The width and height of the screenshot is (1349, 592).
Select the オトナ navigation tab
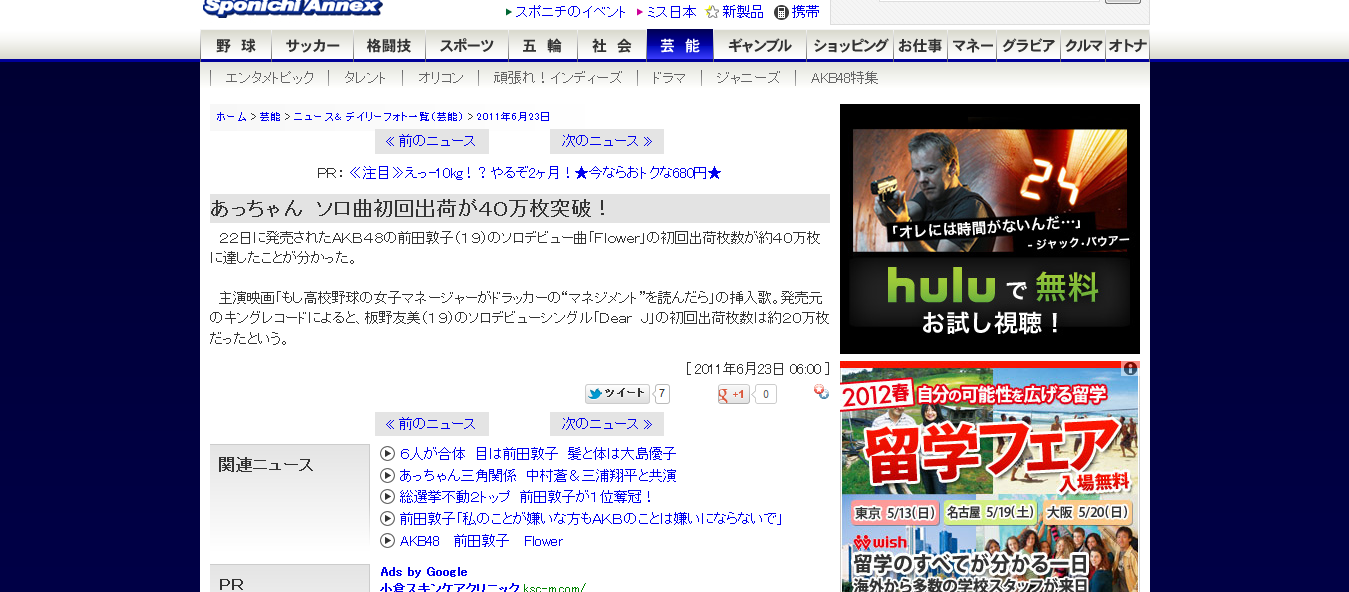pos(1127,46)
